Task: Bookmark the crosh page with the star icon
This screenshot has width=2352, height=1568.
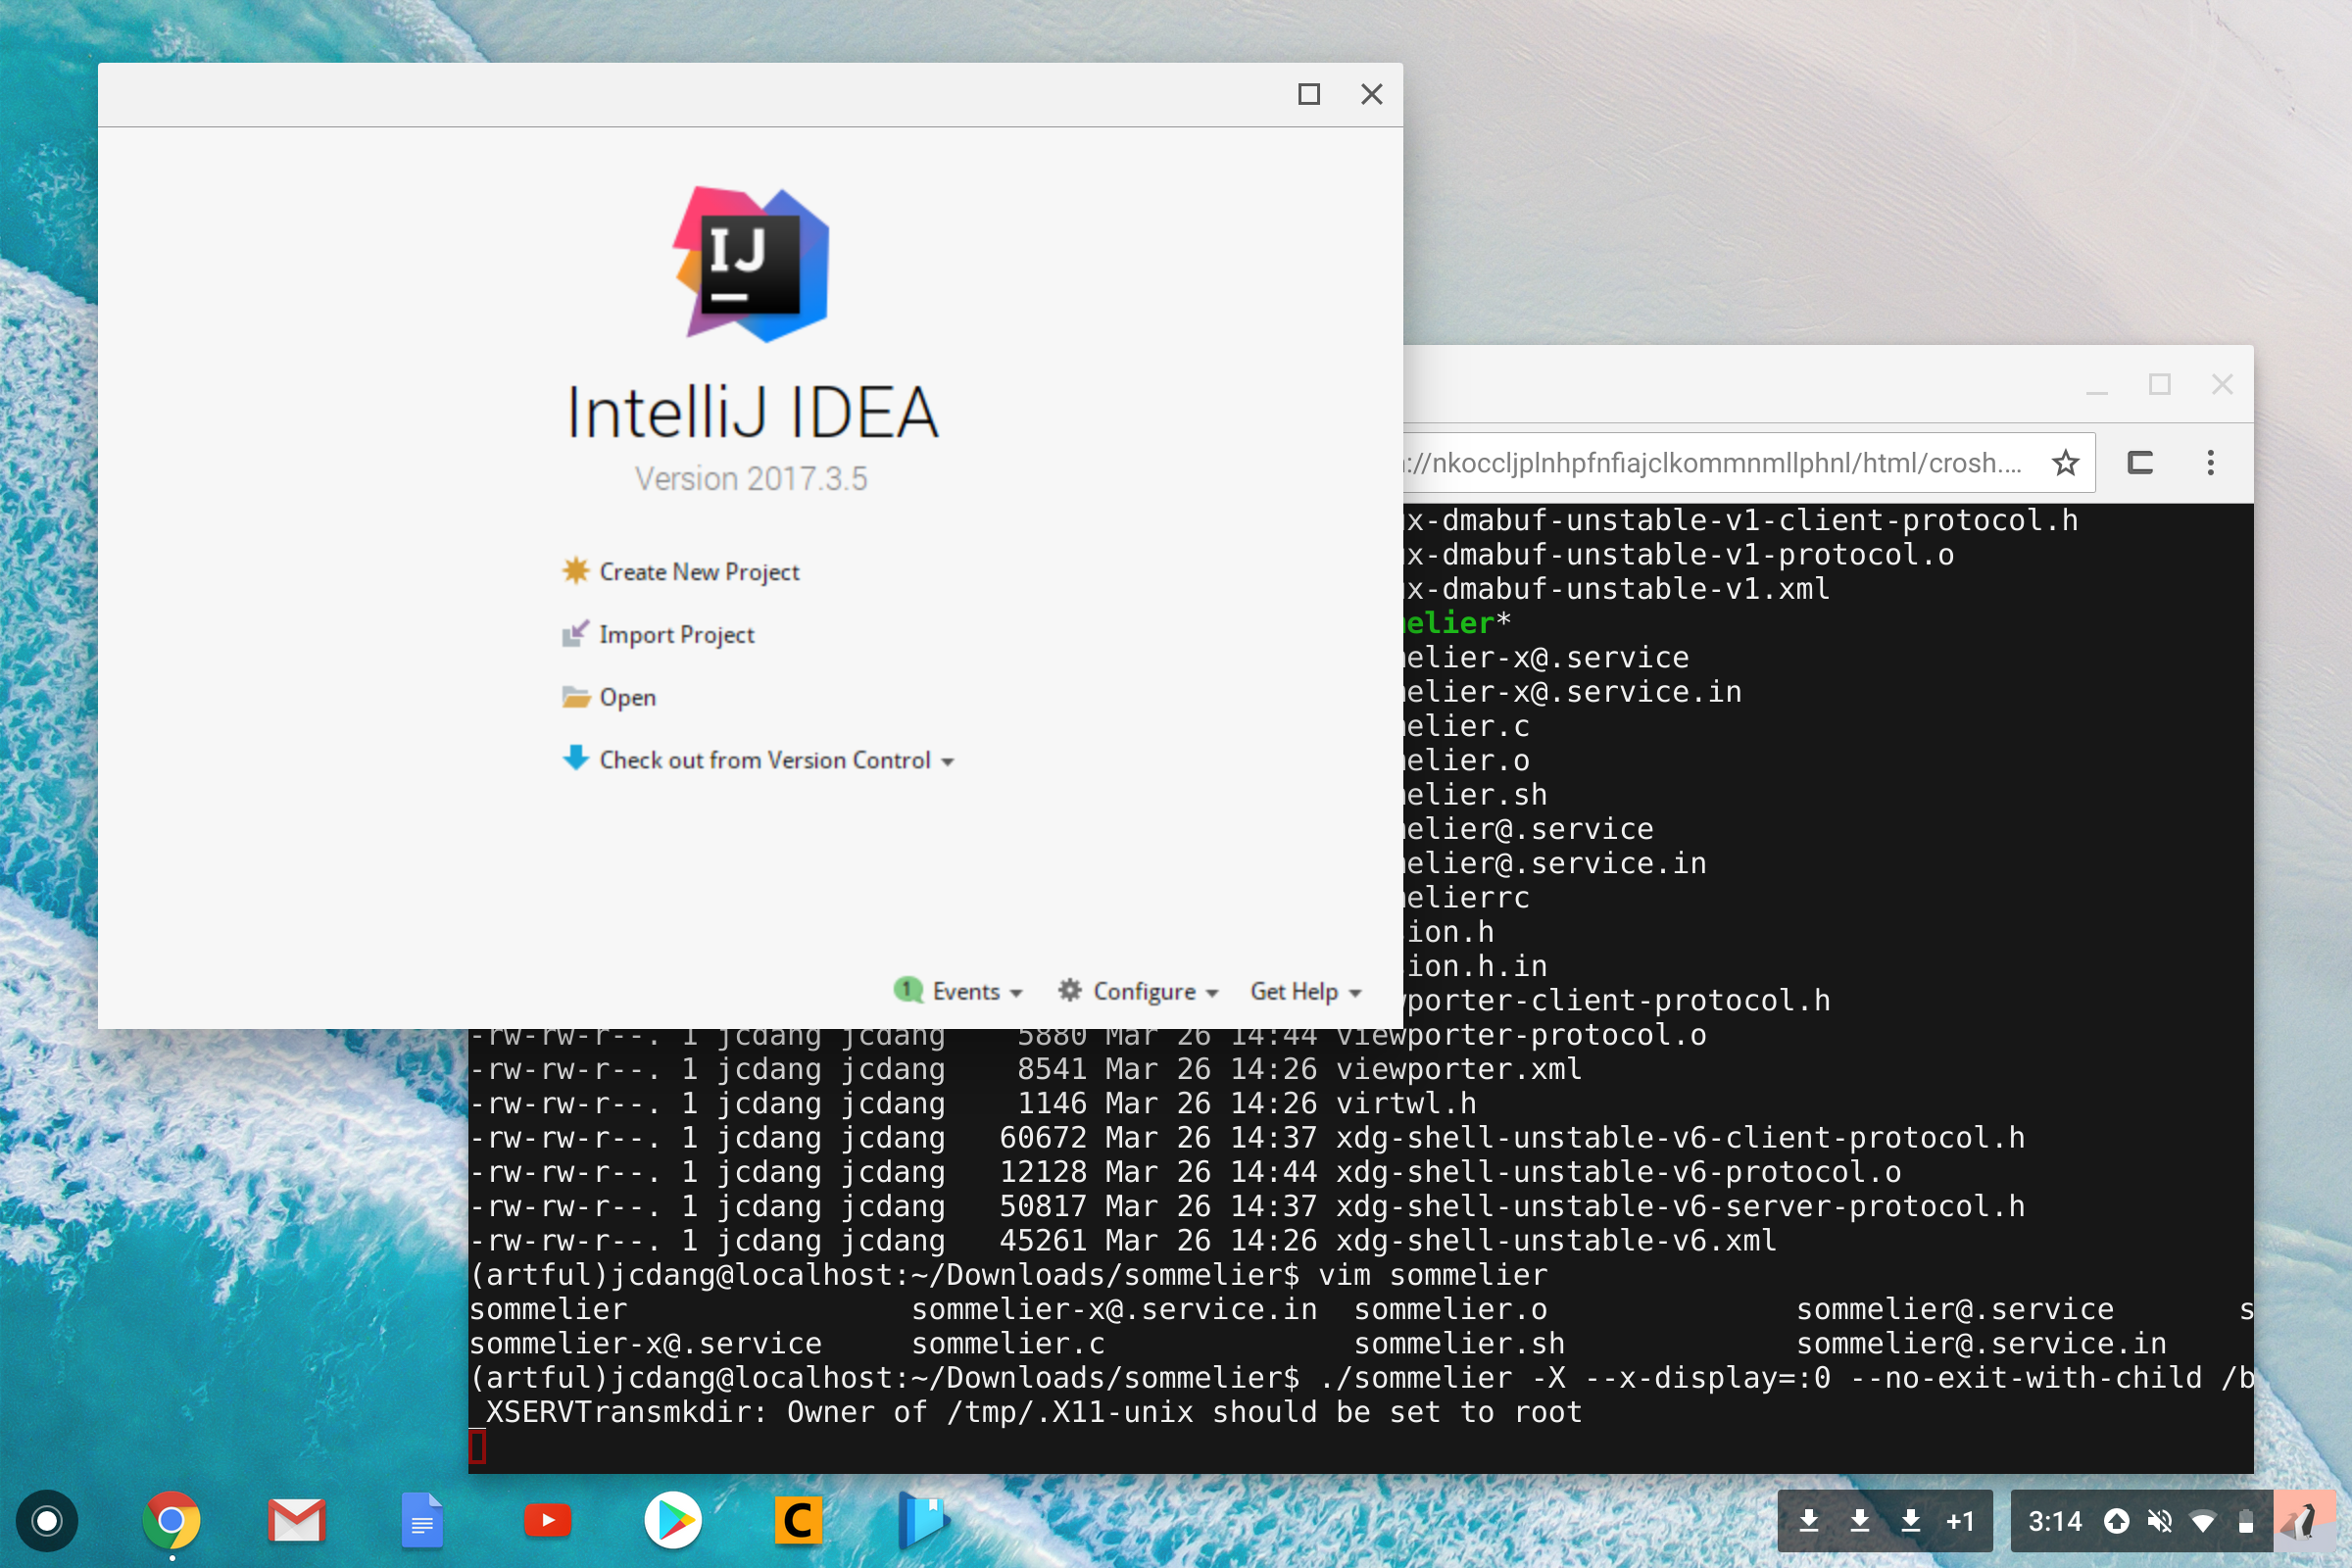Action: (2065, 463)
